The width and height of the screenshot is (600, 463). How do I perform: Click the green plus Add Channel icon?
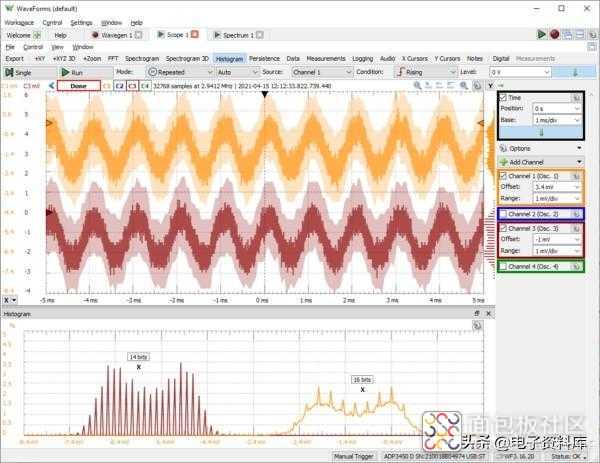point(503,162)
